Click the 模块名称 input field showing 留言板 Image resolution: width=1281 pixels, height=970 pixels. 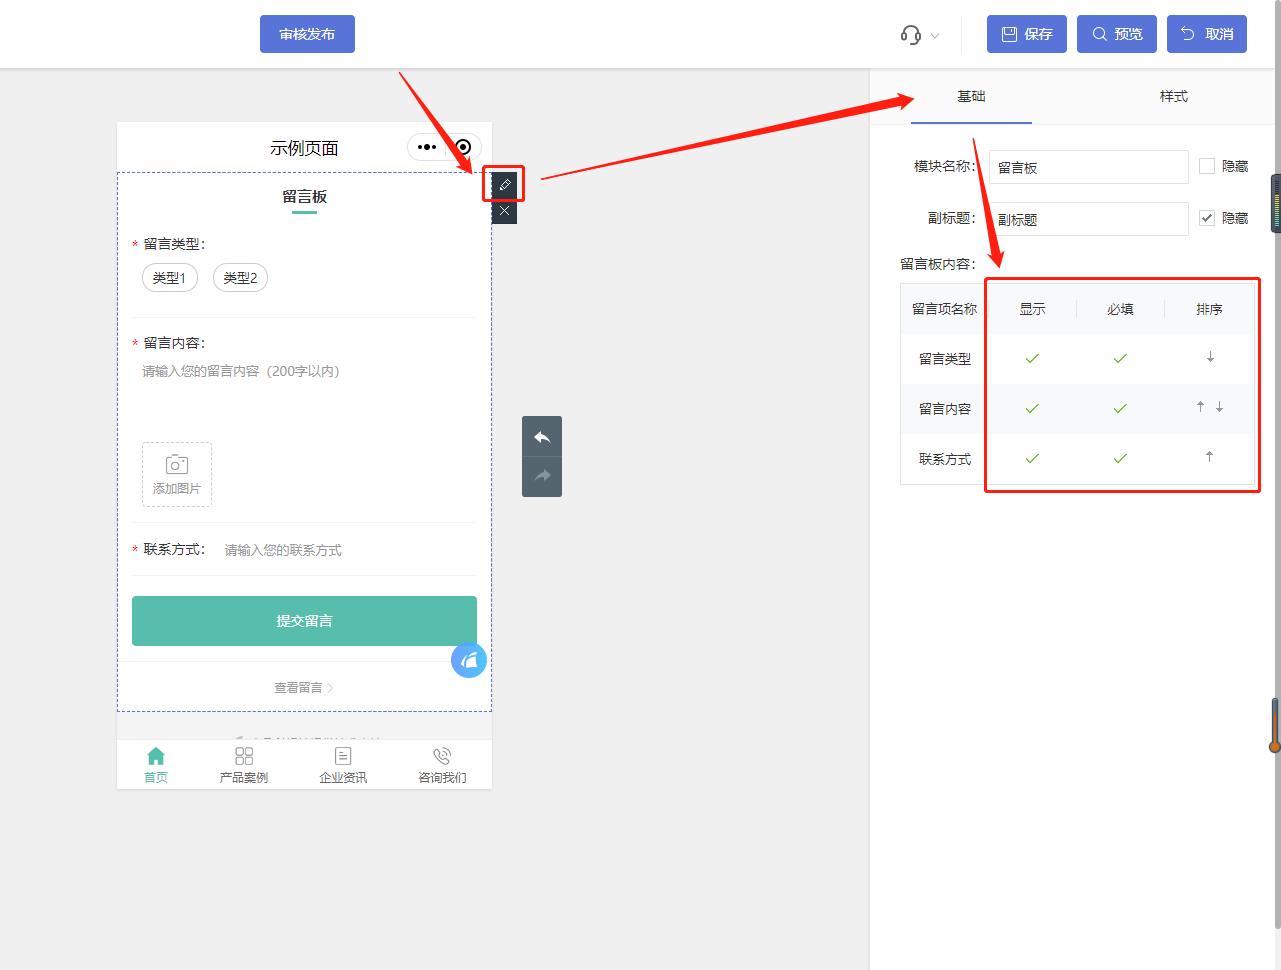click(x=1087, y=166)
